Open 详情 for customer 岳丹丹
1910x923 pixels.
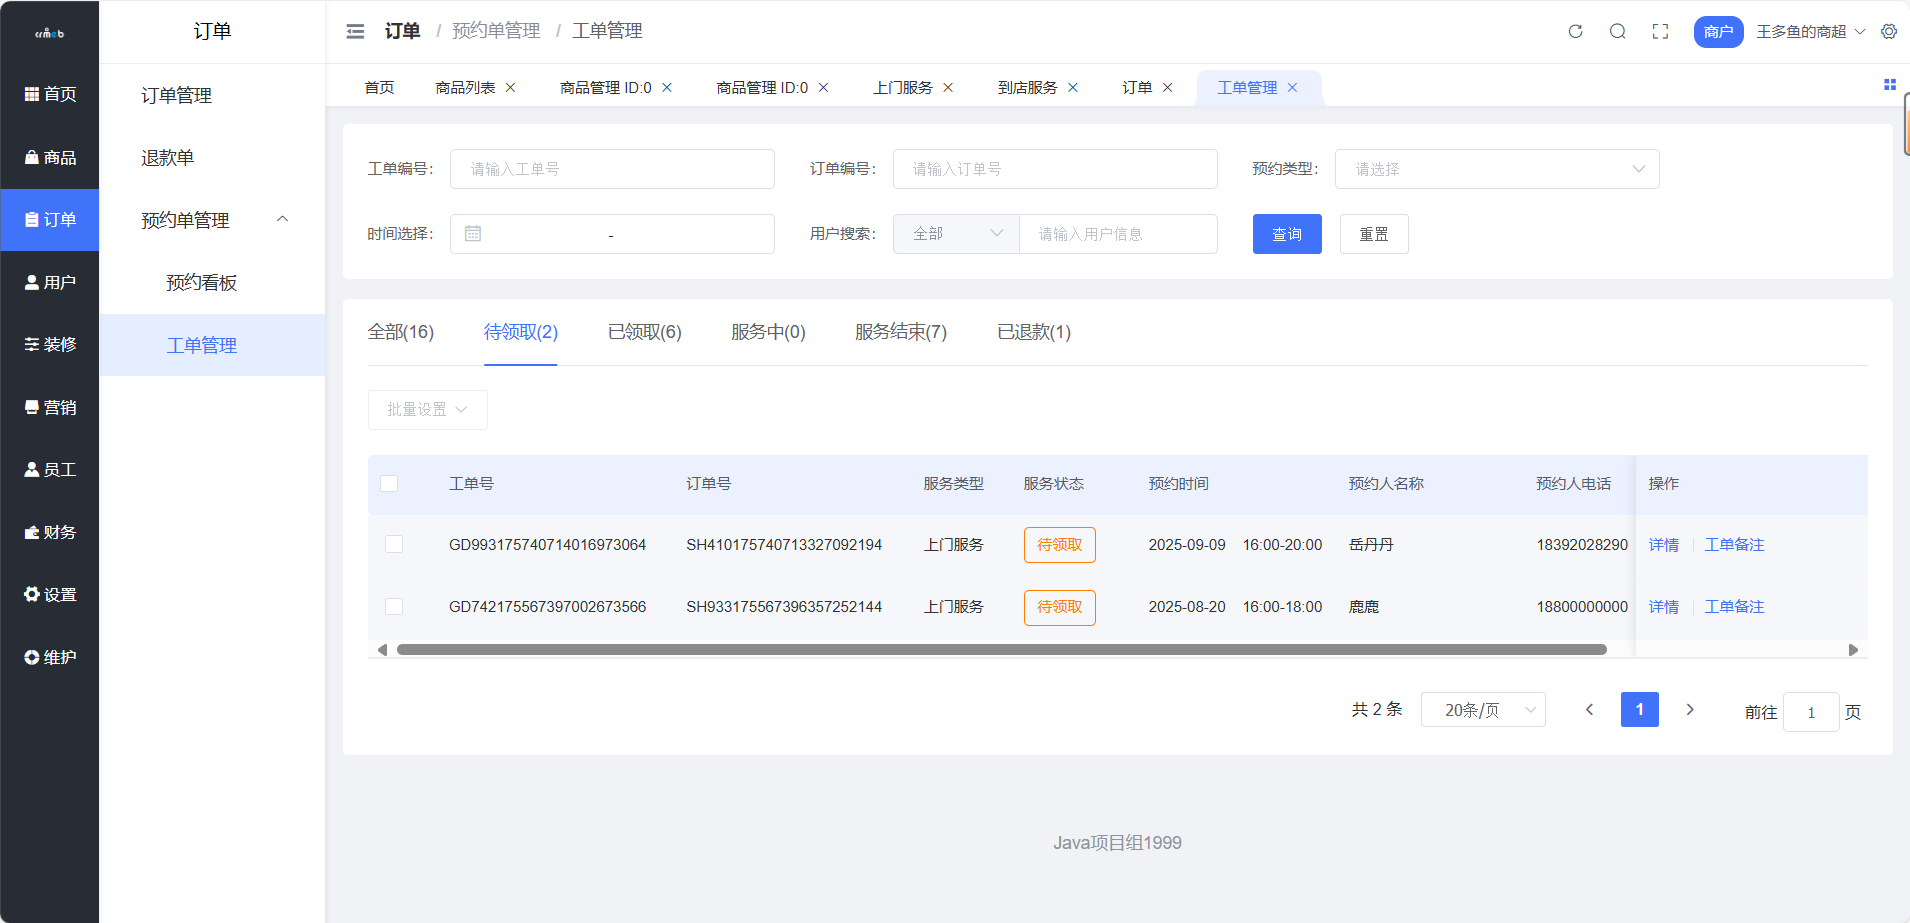(x=1663, y=545)
